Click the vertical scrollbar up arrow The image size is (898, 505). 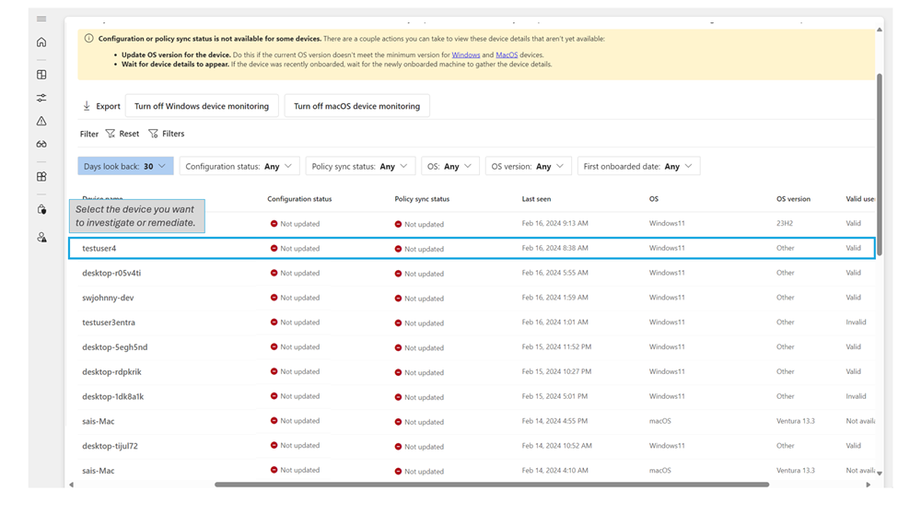click(x=879, y=30)
